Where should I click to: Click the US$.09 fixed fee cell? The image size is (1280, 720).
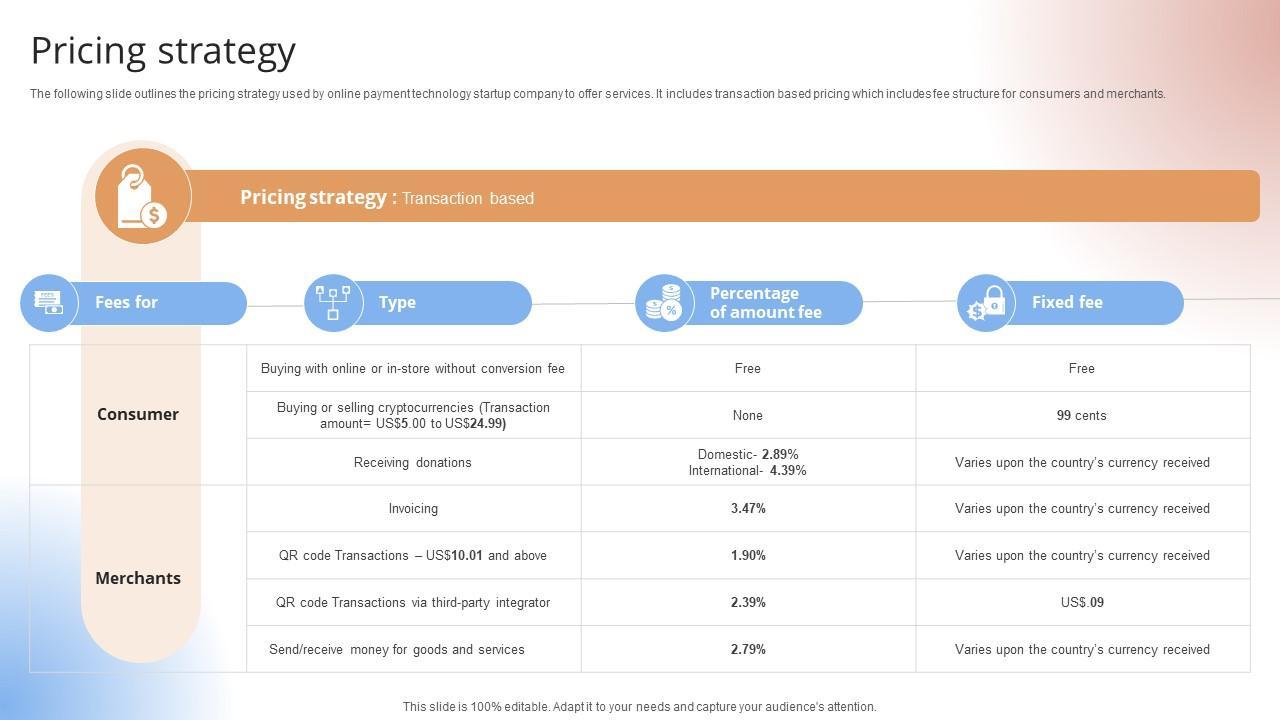[x=1082, y=602]
